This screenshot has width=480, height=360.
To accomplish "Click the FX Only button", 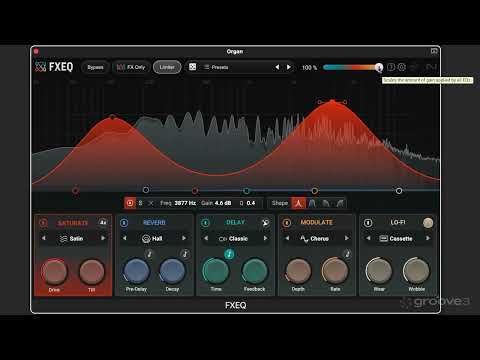I will click(x=131, y=67).
